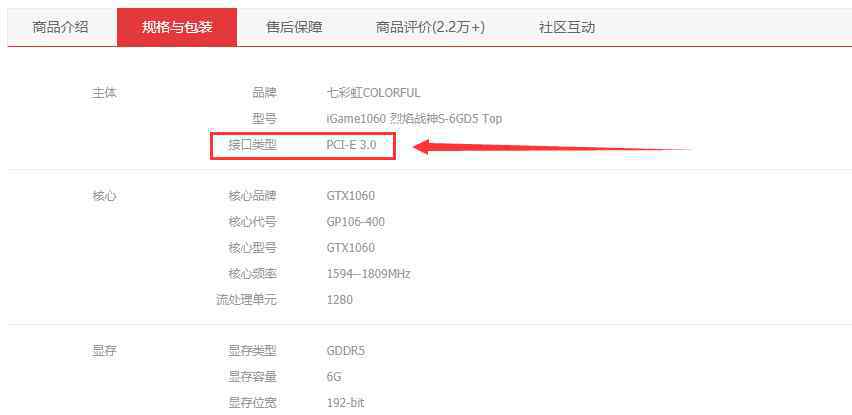Open 商品评价(2.2万+) reviews tab
This screenshot has width=852, height=415.
point(430,28)
